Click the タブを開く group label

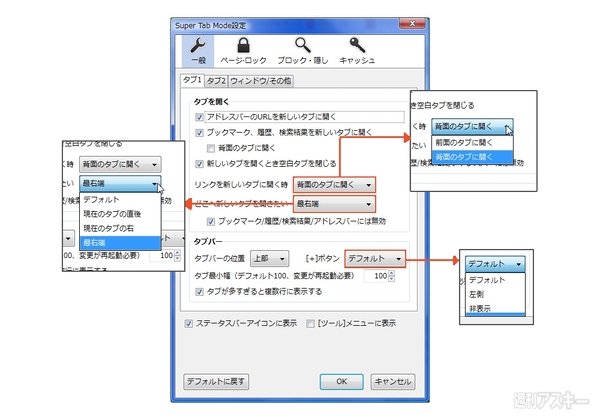coord(211,102)
